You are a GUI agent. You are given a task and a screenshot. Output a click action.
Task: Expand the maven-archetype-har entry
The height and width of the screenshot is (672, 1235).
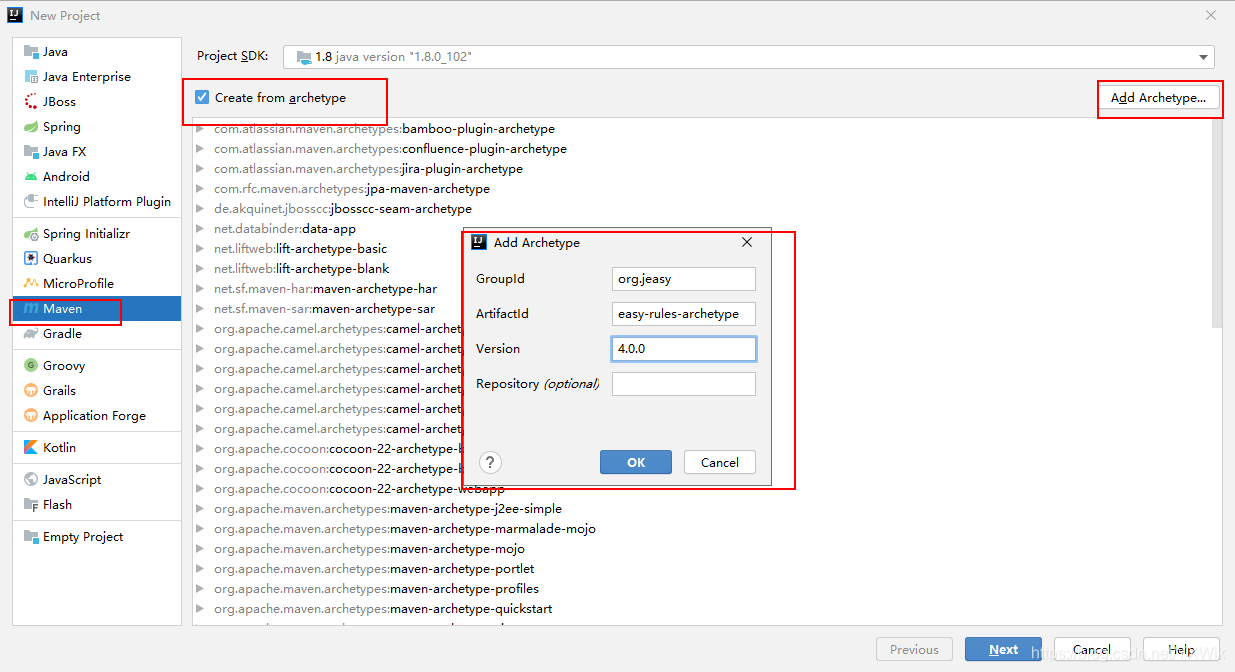click(201, 289)
